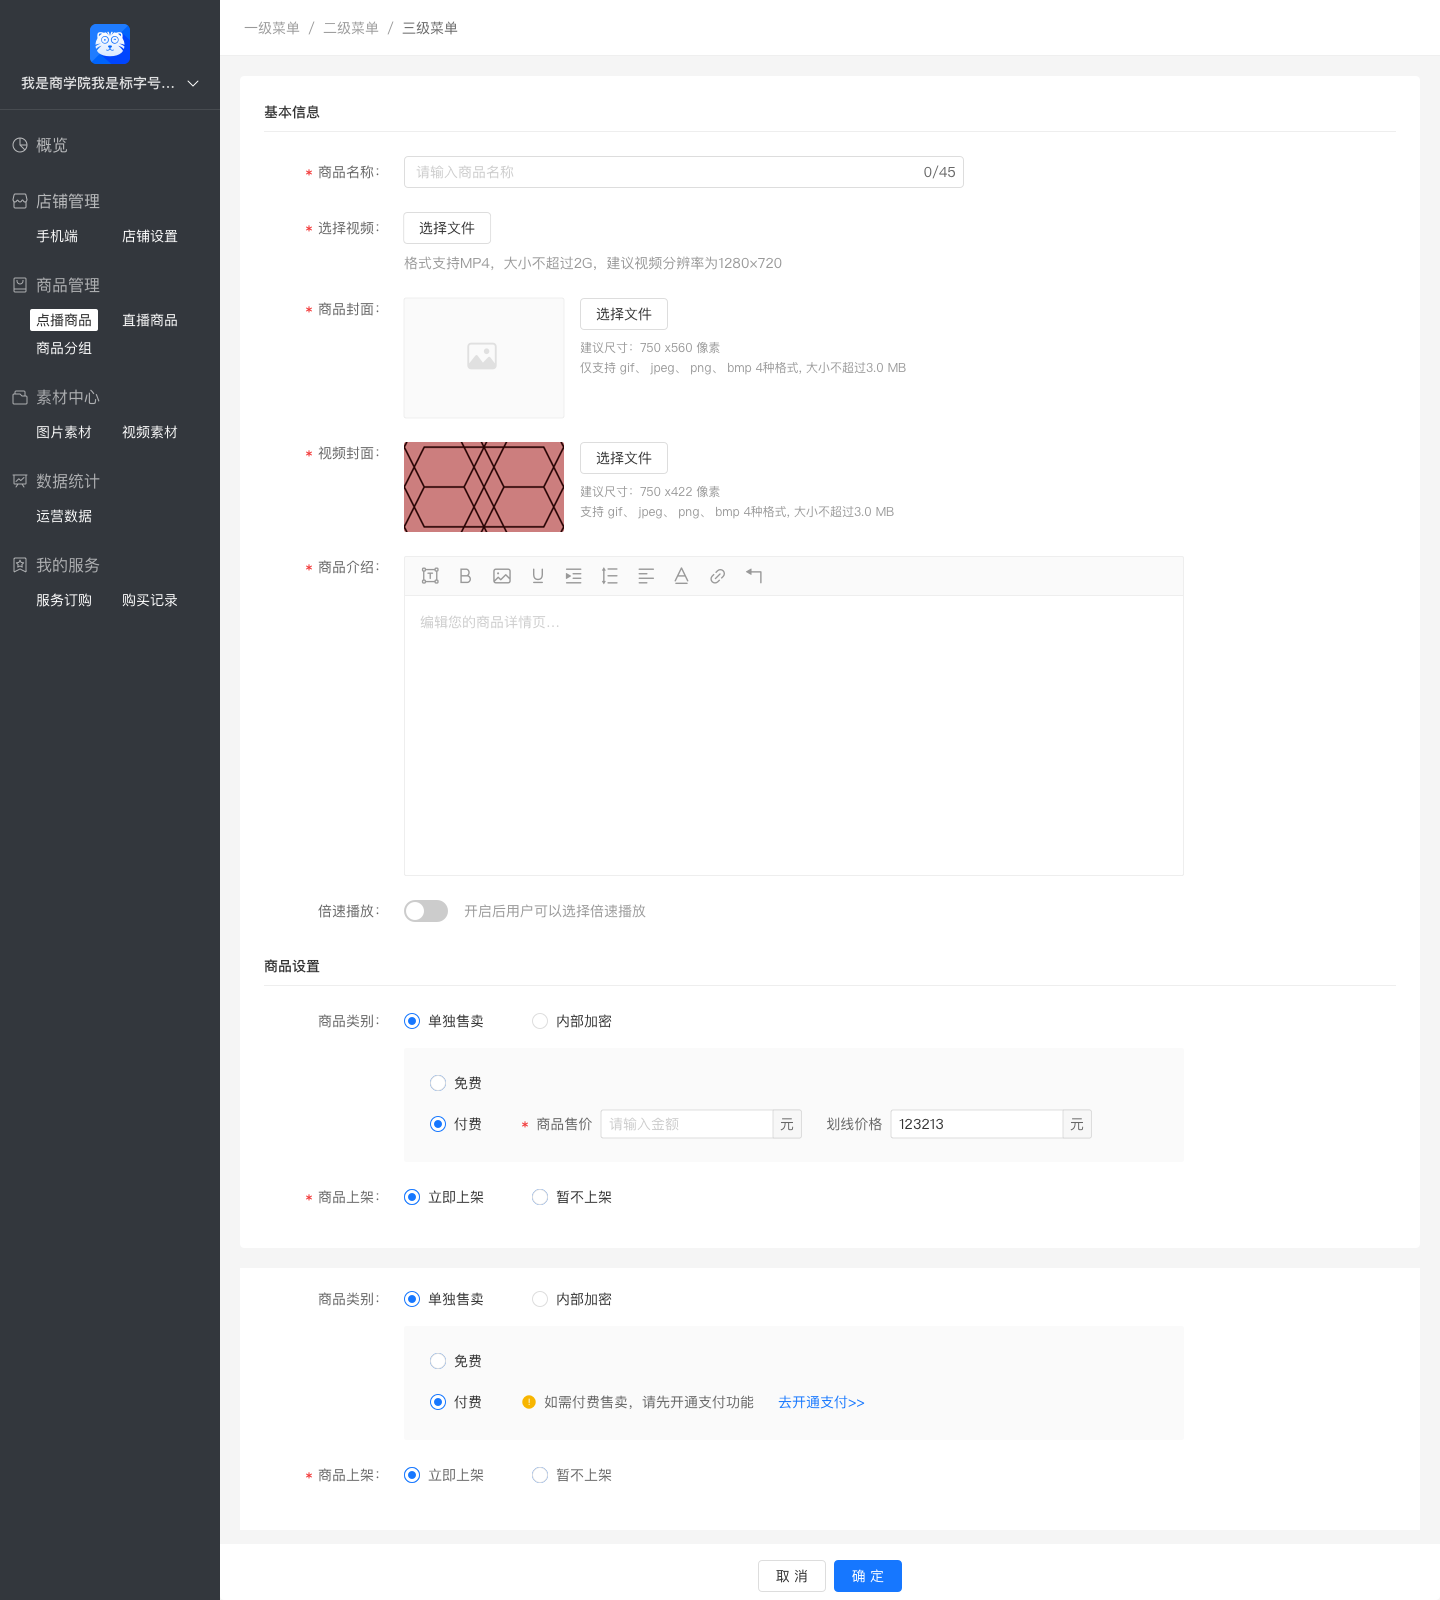Insert image via editor toolbar icon

coord(502,576)
